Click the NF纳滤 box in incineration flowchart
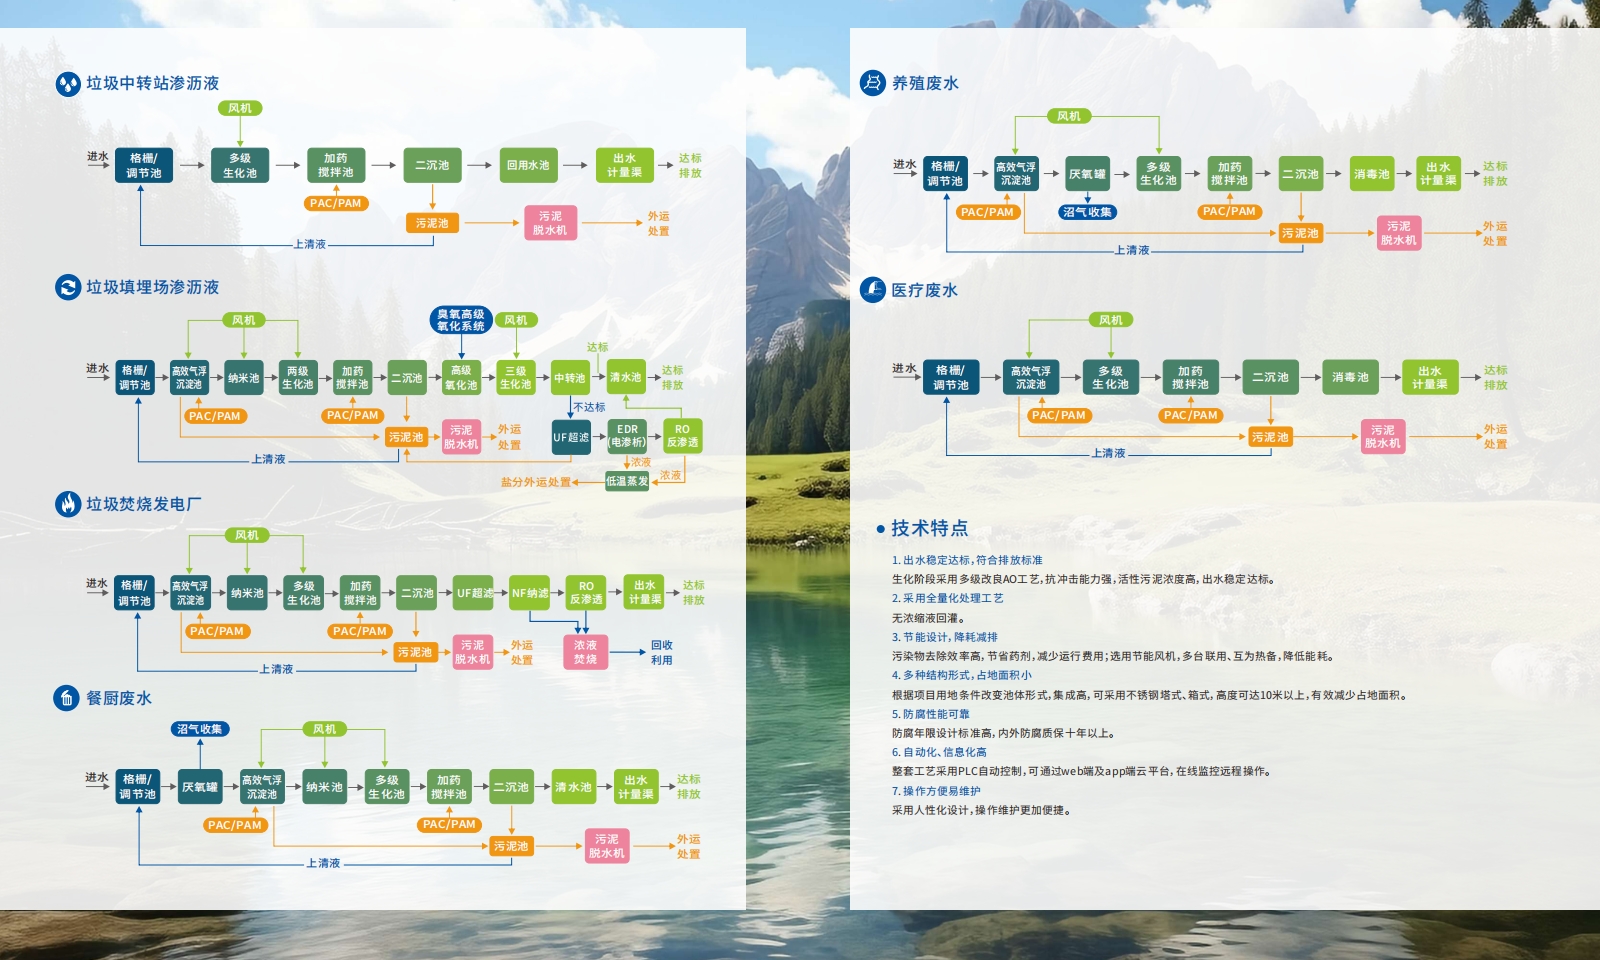Image resolution: width=1600 pixels, height=960 pixels. coord(530,593)
